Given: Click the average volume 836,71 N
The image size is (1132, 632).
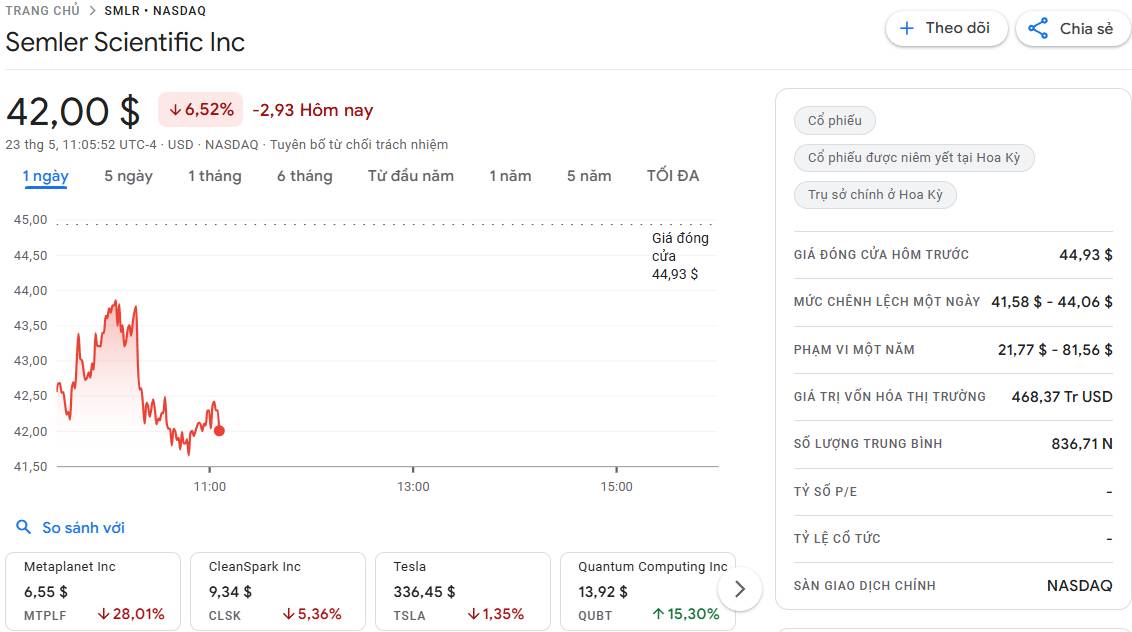Looking at the screenshot, I should coord(1082,443).
